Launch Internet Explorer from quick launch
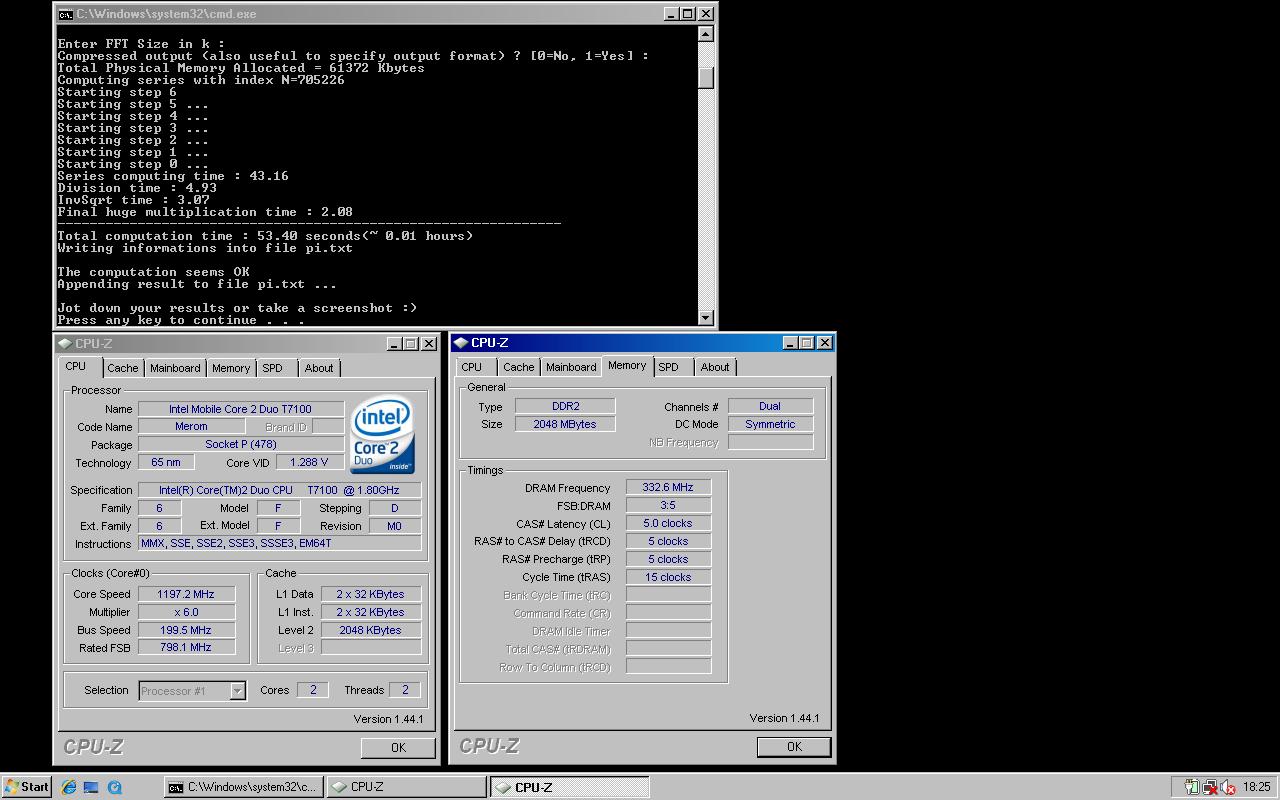1280x800 pixels. [68, 787]
